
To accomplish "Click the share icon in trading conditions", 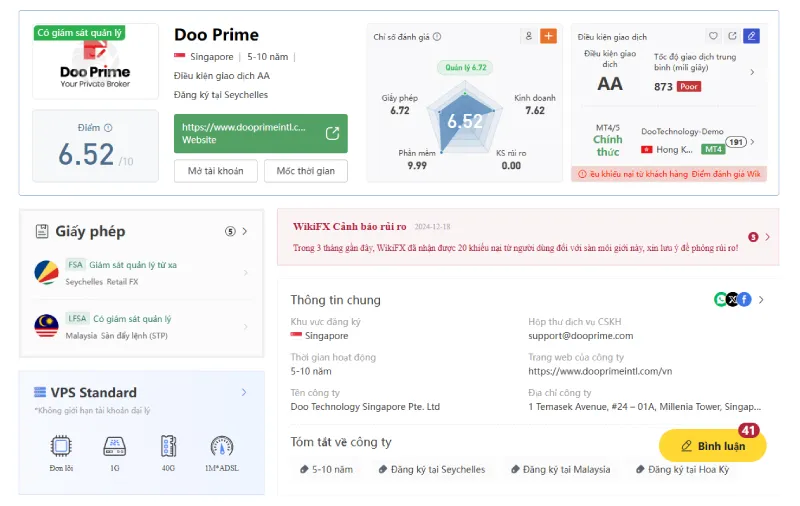I will coord(732,36).
